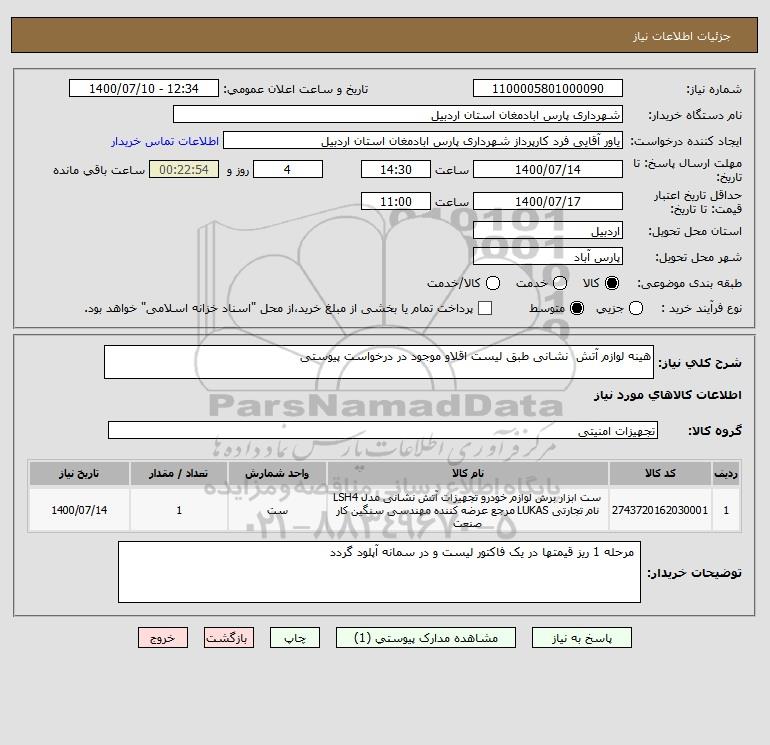Screen dimensions: 770x745
Task: Click the buyer notes text area
Action: click(379, 572)
